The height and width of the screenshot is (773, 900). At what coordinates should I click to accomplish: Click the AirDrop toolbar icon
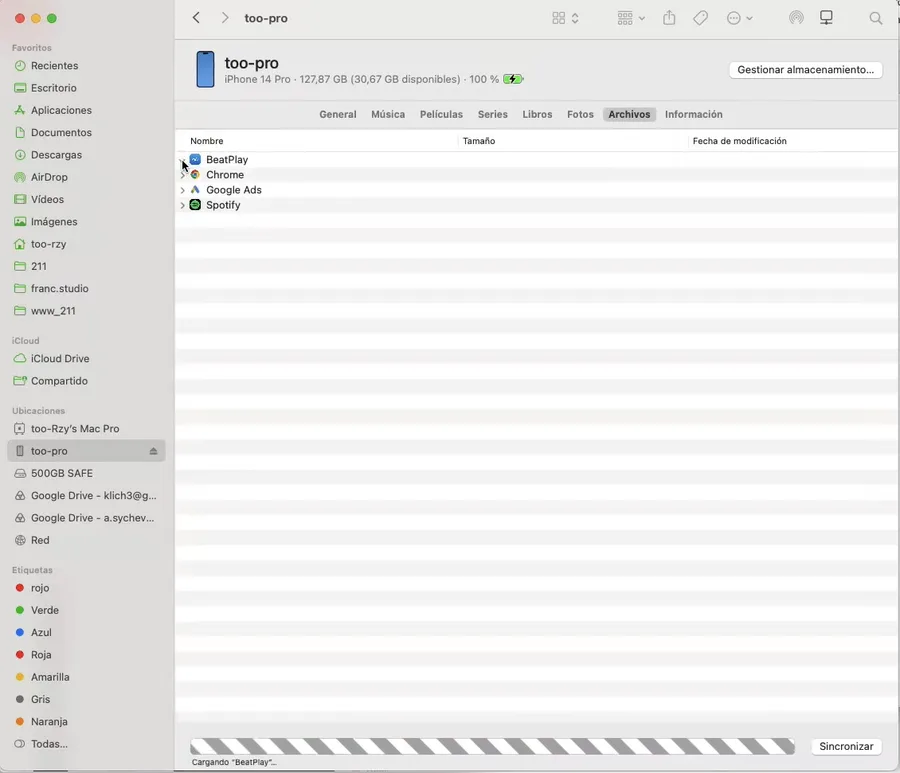click(x=796, y=18)
